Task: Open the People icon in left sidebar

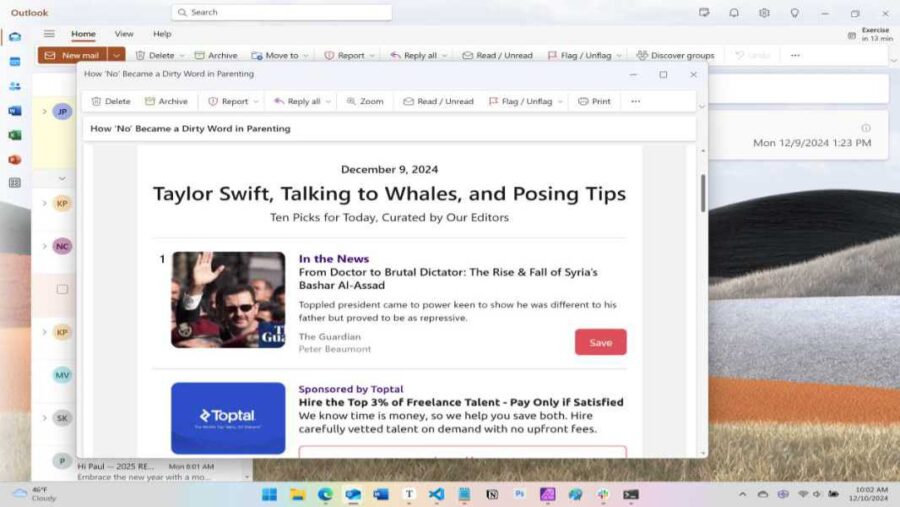Action: (x=14, y=86)
